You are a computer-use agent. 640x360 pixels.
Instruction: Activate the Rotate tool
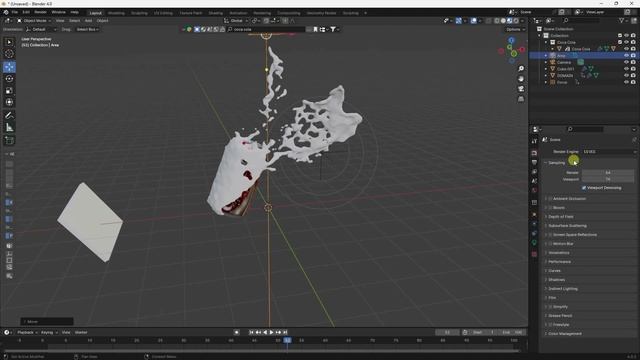click(x=9, y=79)
